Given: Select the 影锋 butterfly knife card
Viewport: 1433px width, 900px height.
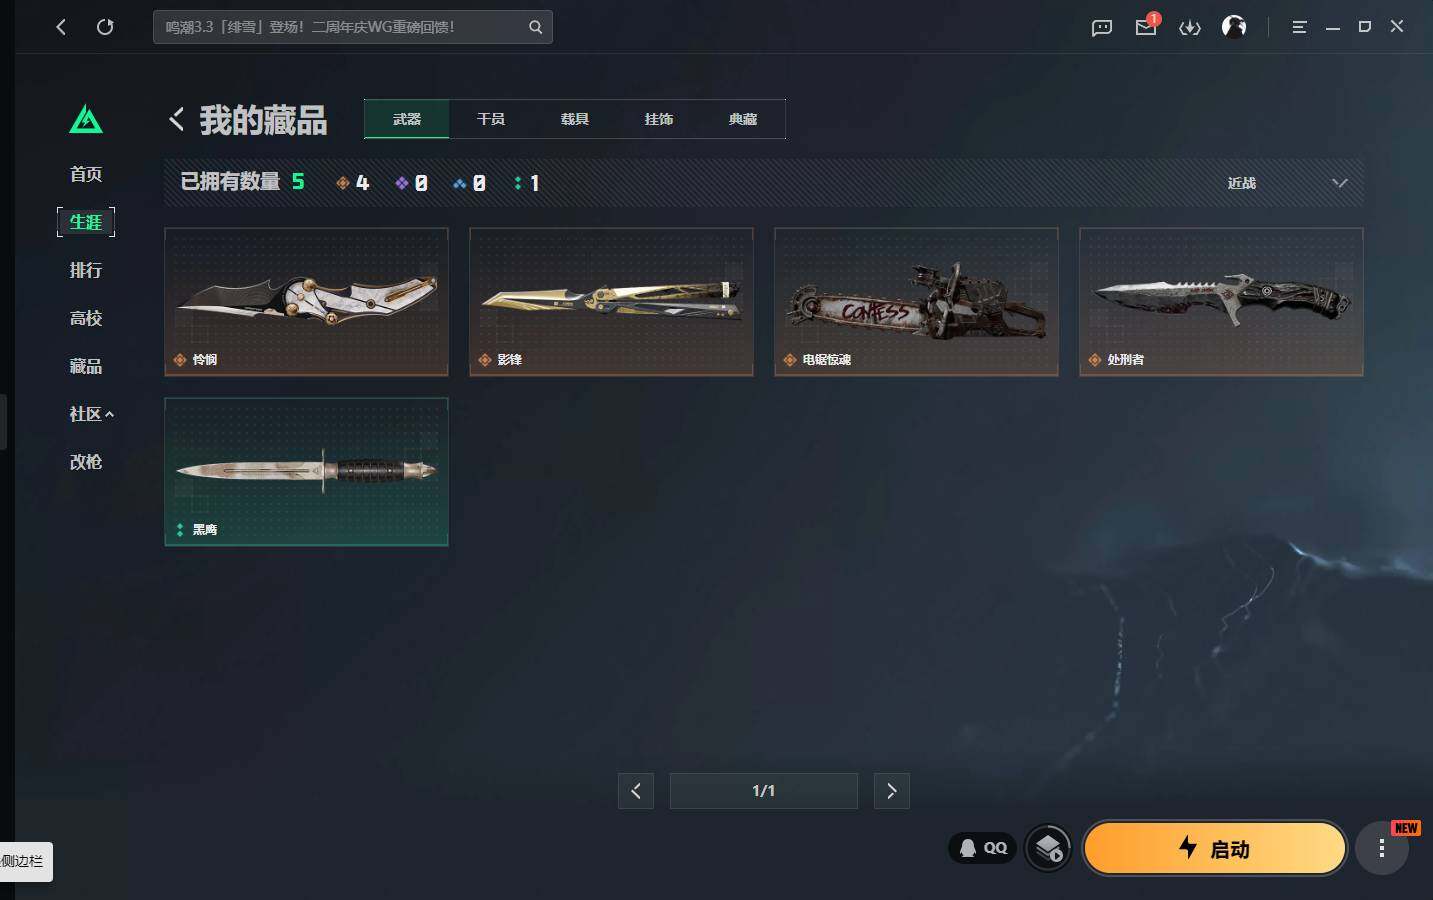Looking at the screenshot, I should click(x=611, y=302).
